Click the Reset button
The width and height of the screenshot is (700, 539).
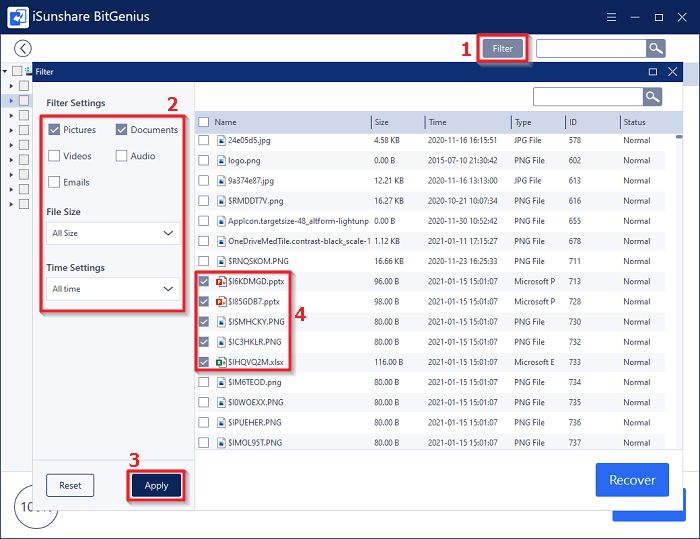click(70, 485)
